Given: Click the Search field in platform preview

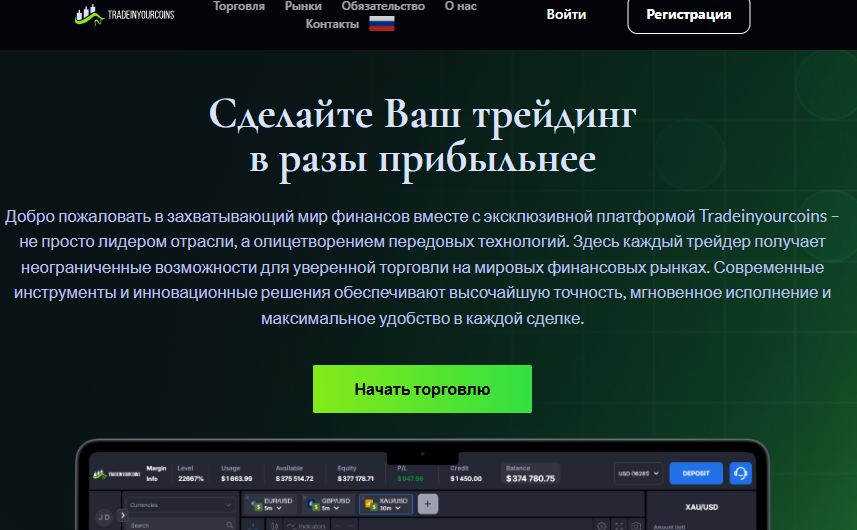Looking at the screenshot, I should click(181, 525).
